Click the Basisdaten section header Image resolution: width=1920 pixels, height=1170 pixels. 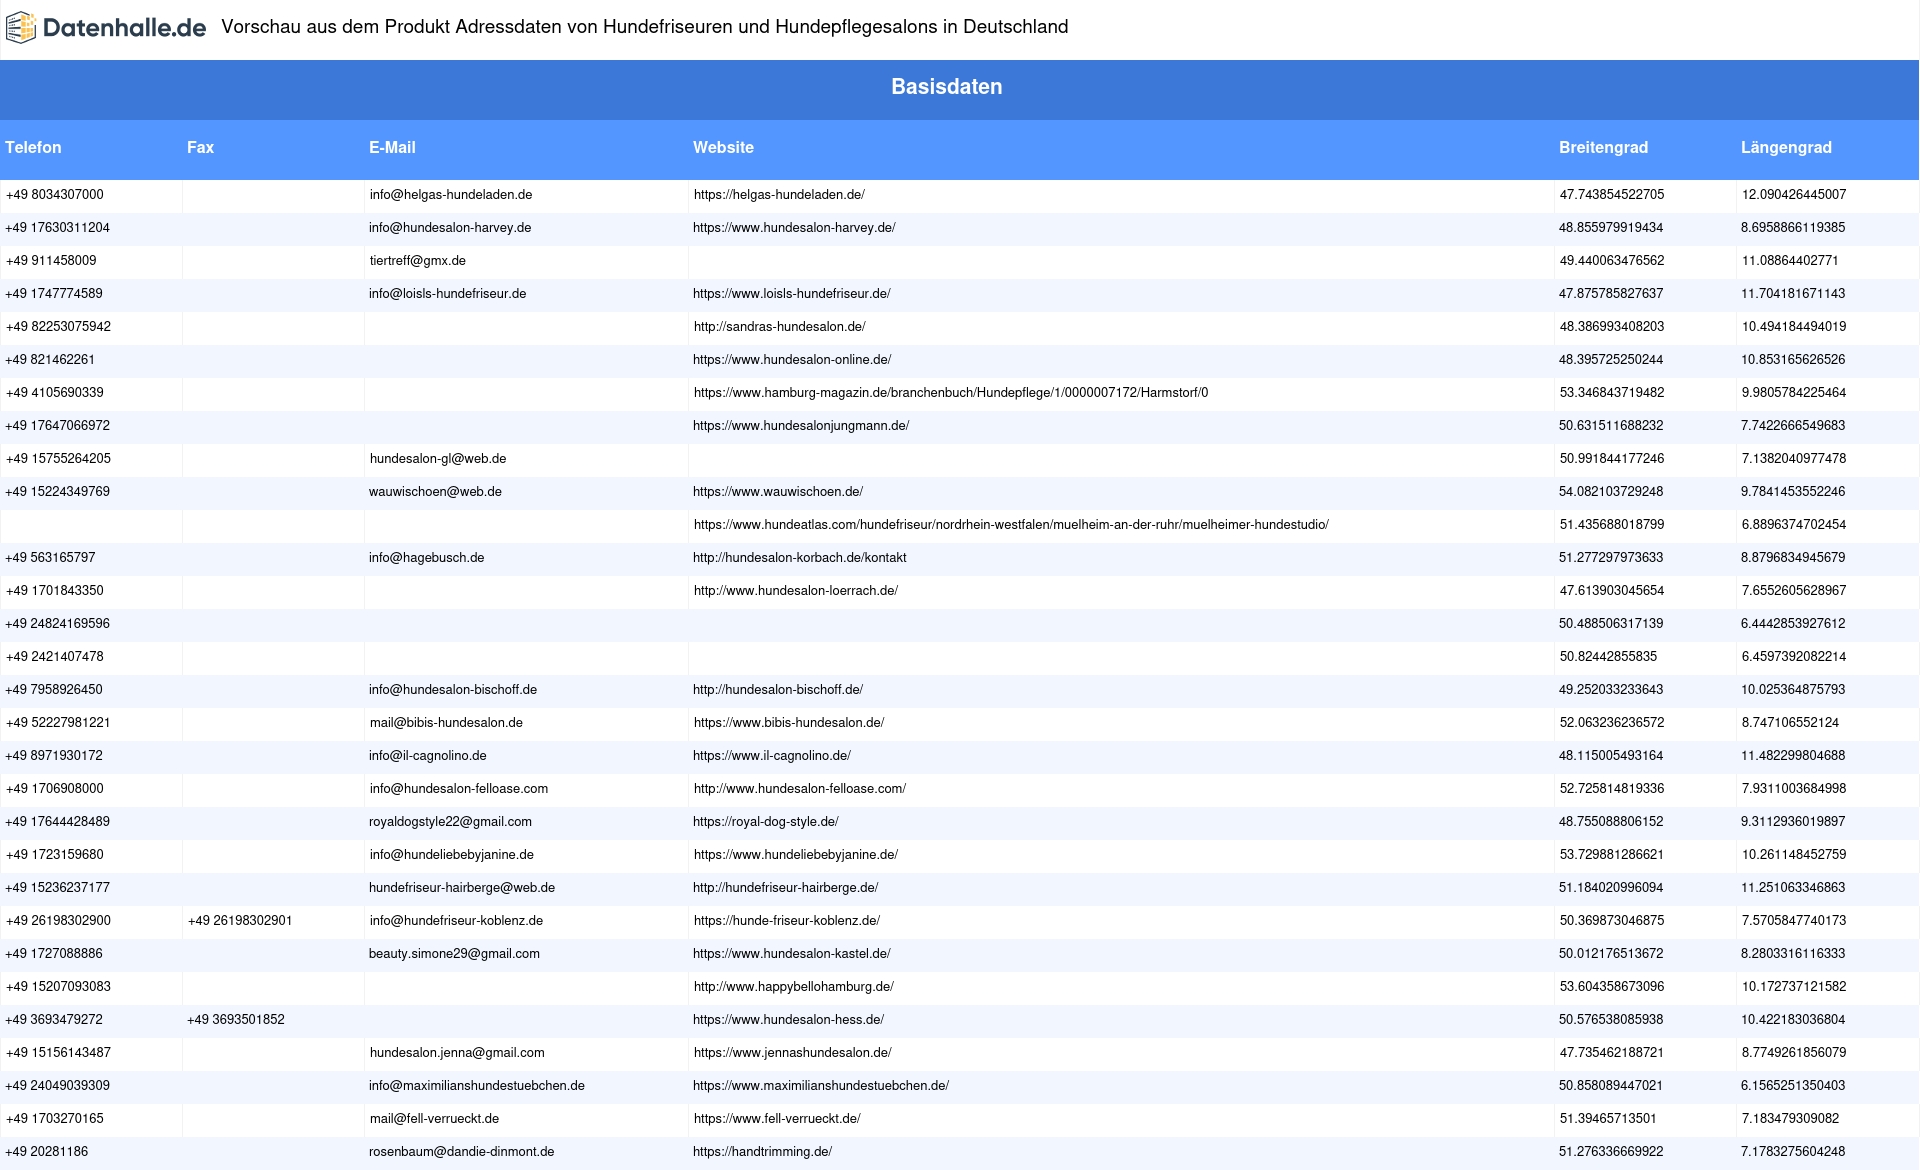946,87
